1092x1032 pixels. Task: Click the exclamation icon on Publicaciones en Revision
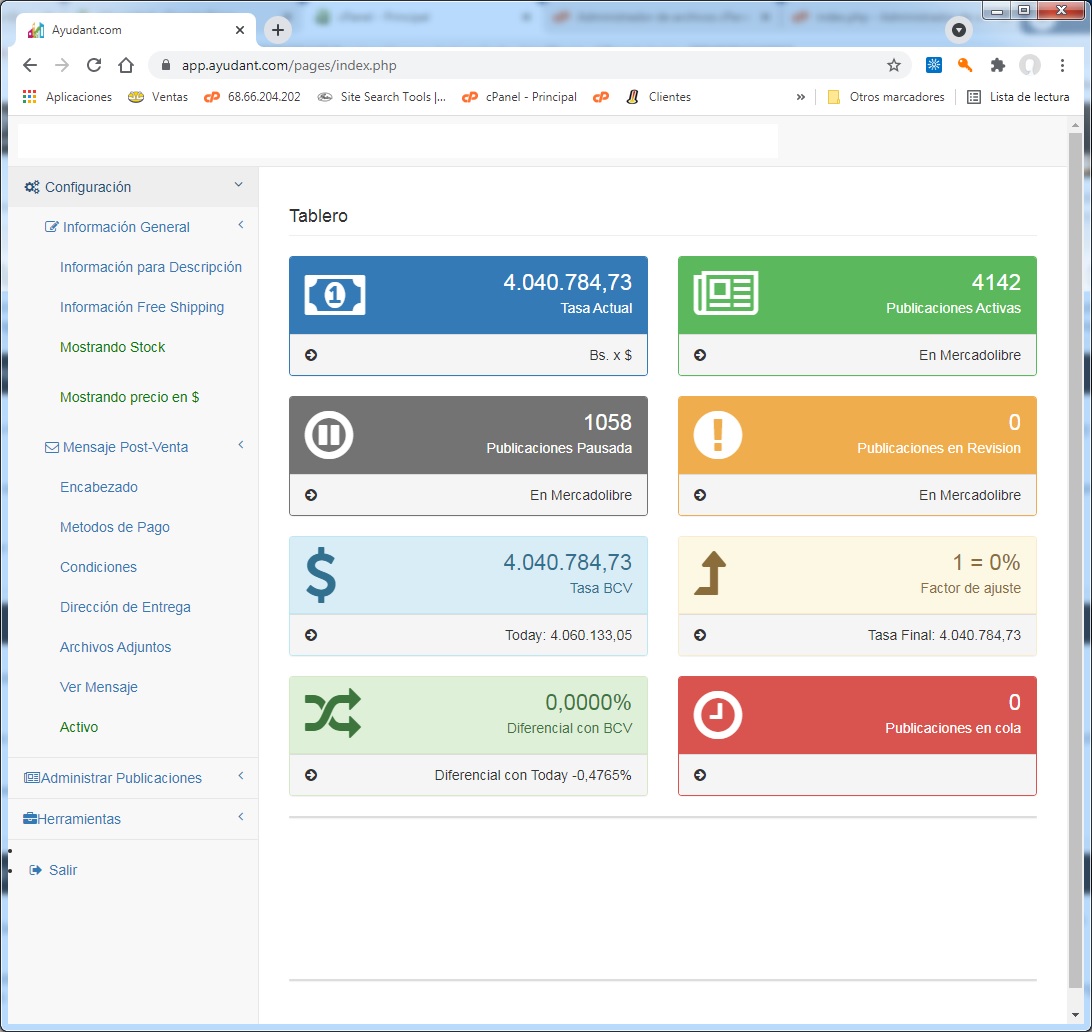(717, 435)
